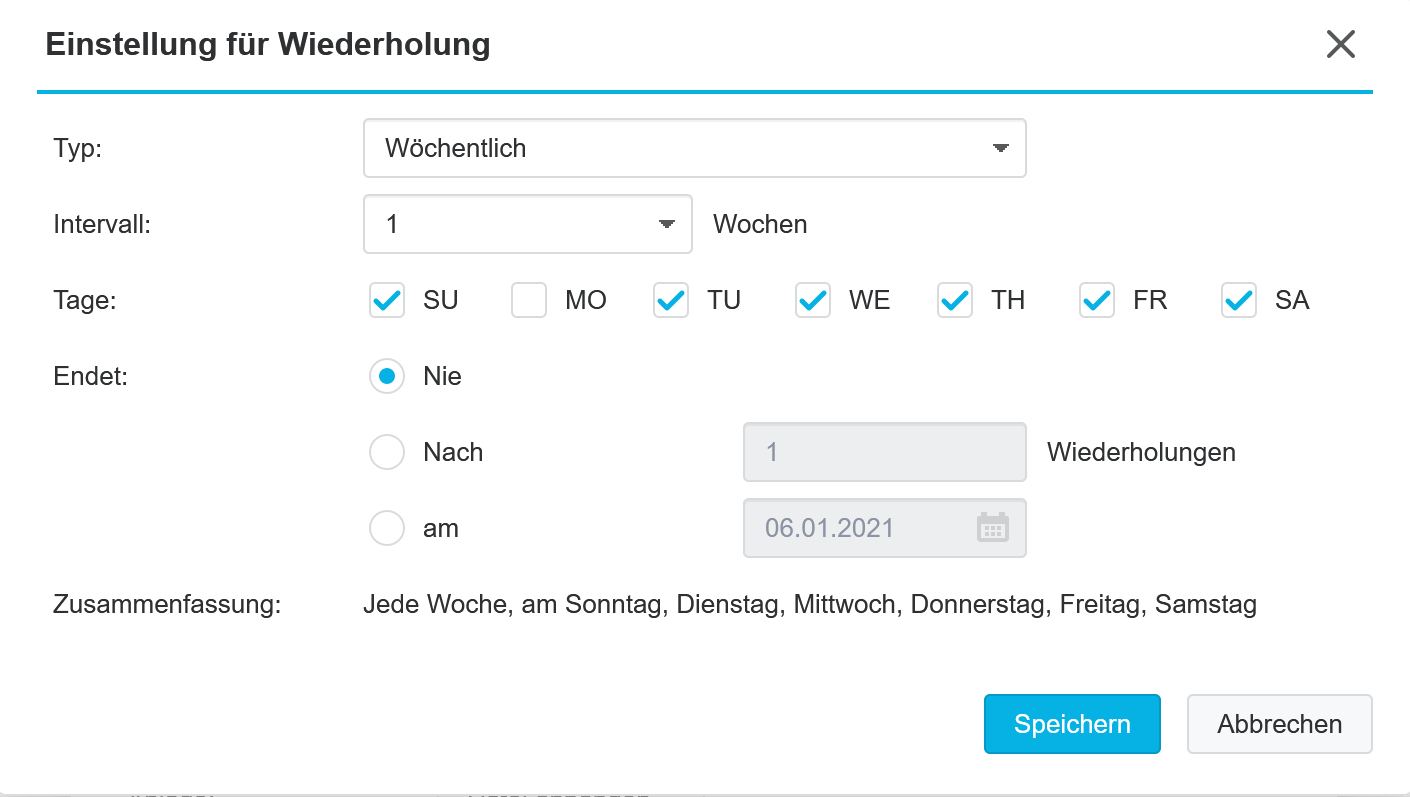Enable the MO day checkbox
This screenshot has height=797, width=1410.
pos(529,300)
